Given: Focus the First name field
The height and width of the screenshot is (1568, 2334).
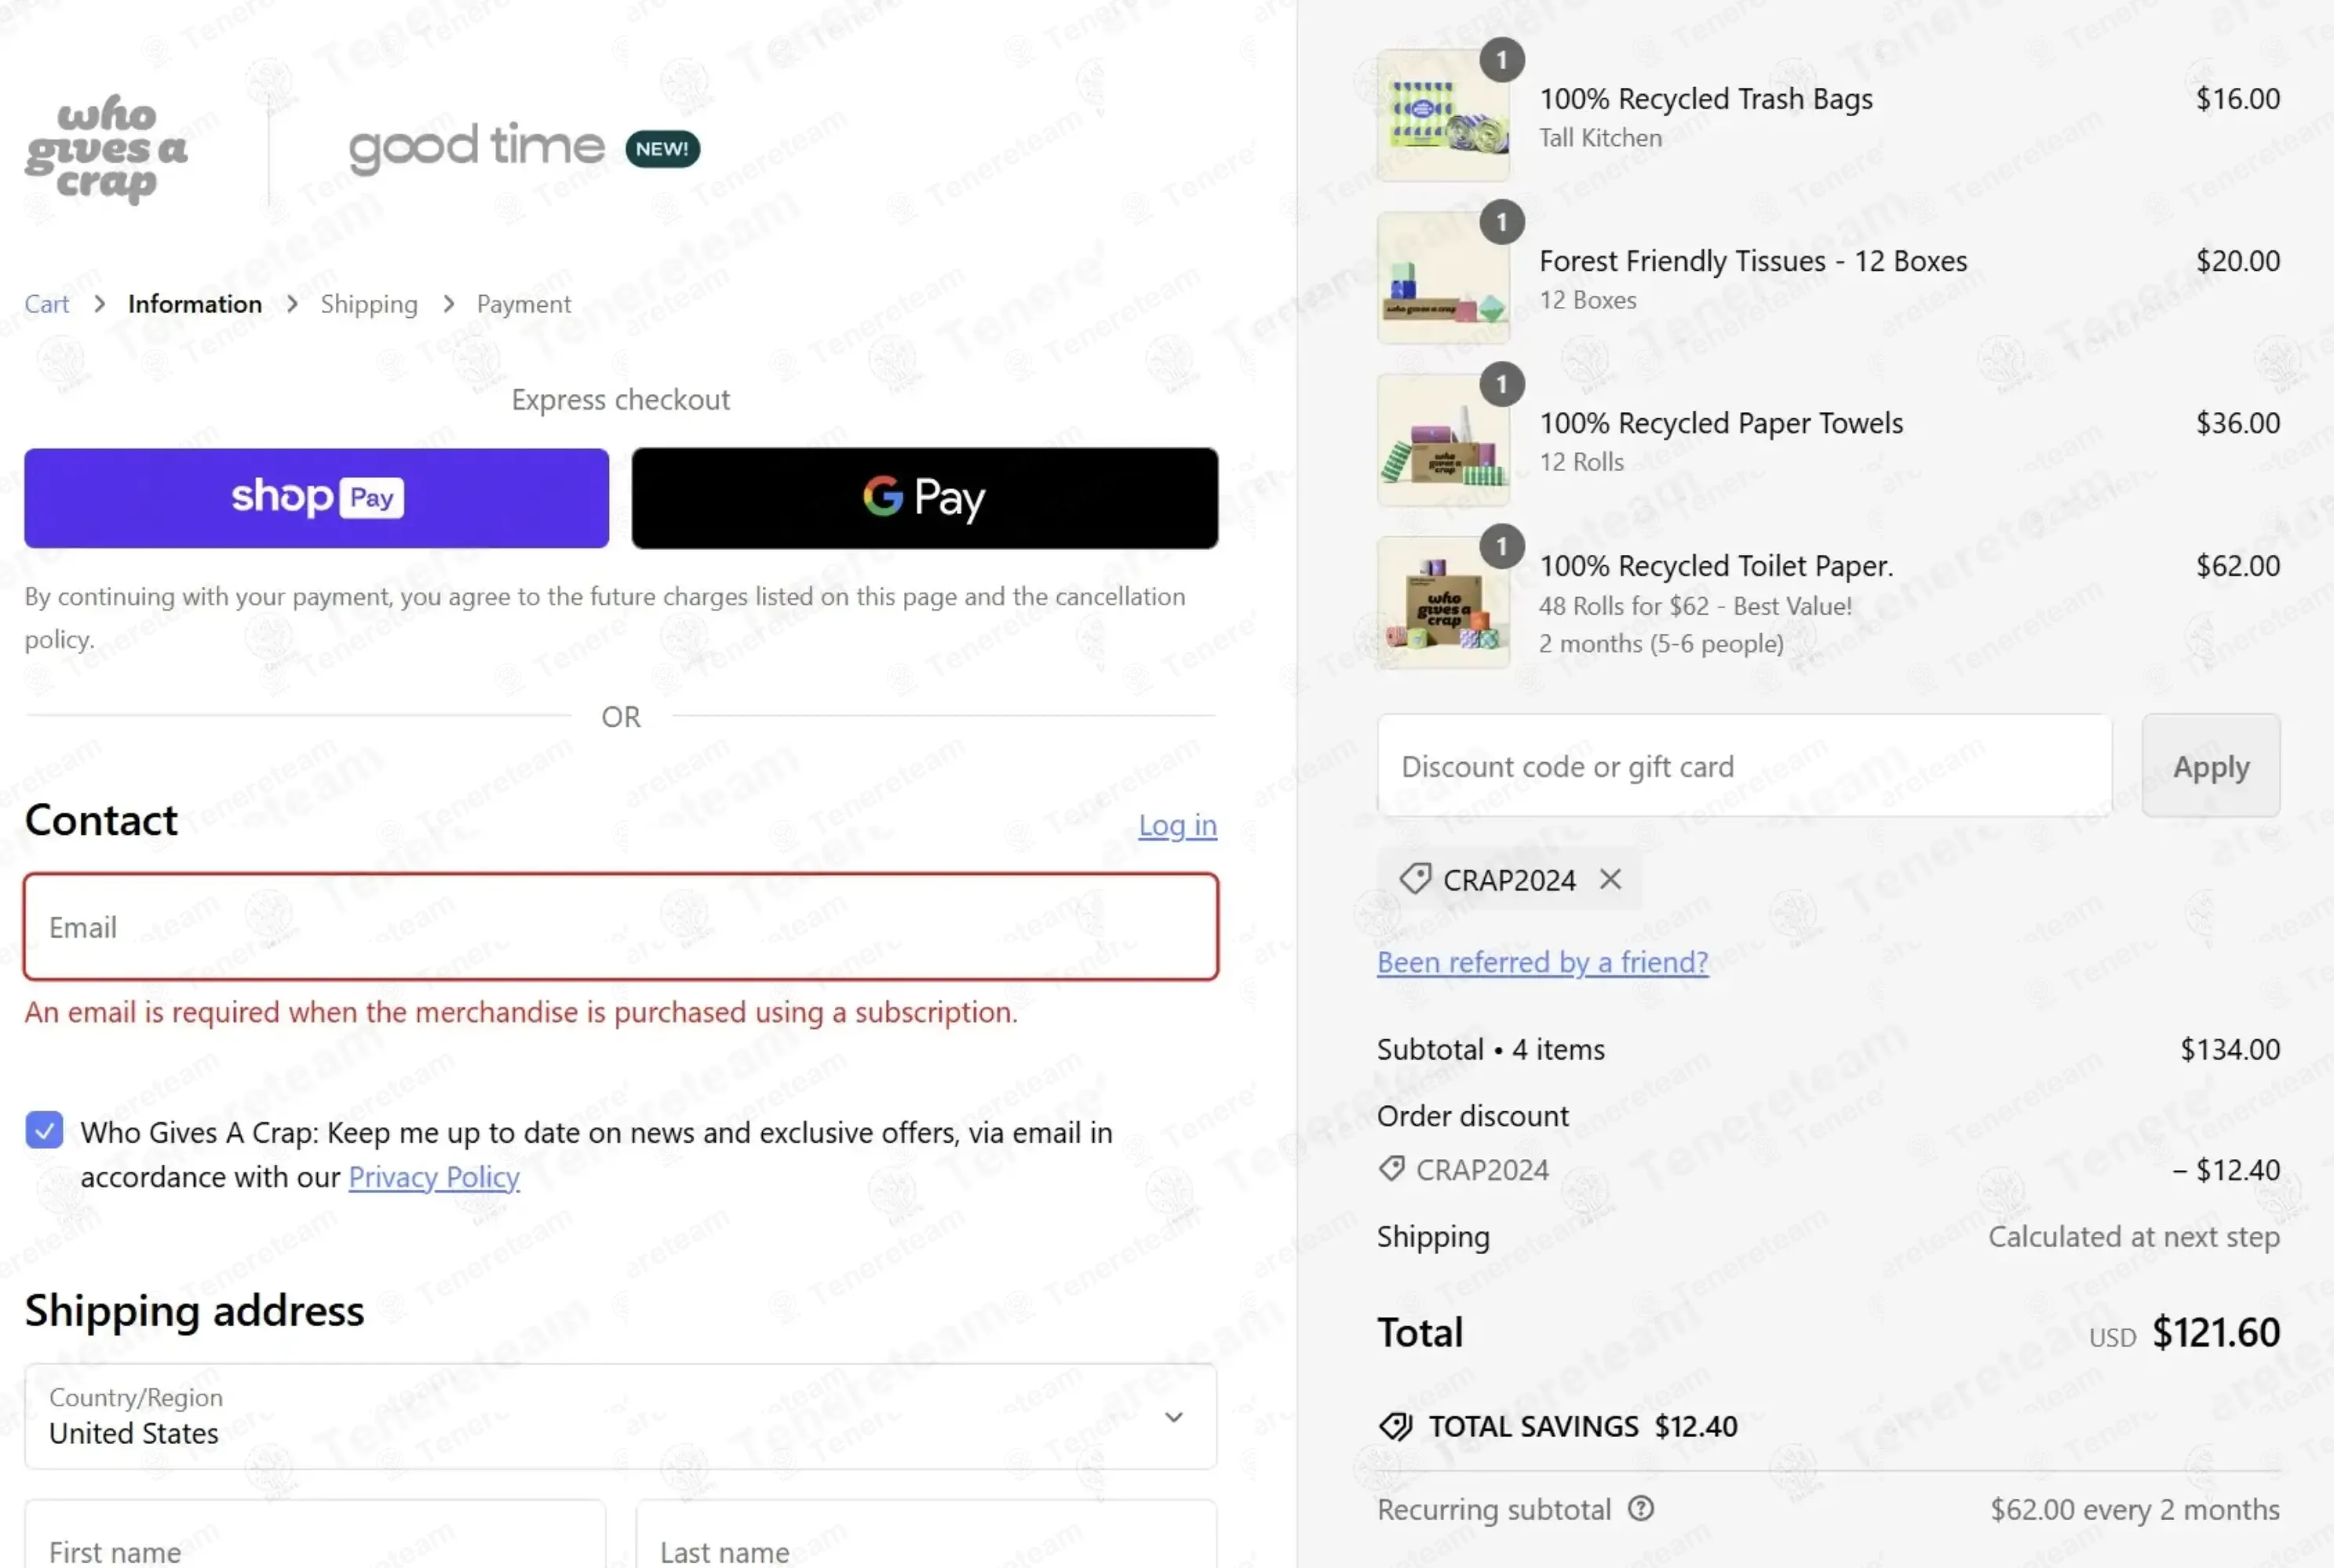Looking at the screenshot, I should [315, 1534].
